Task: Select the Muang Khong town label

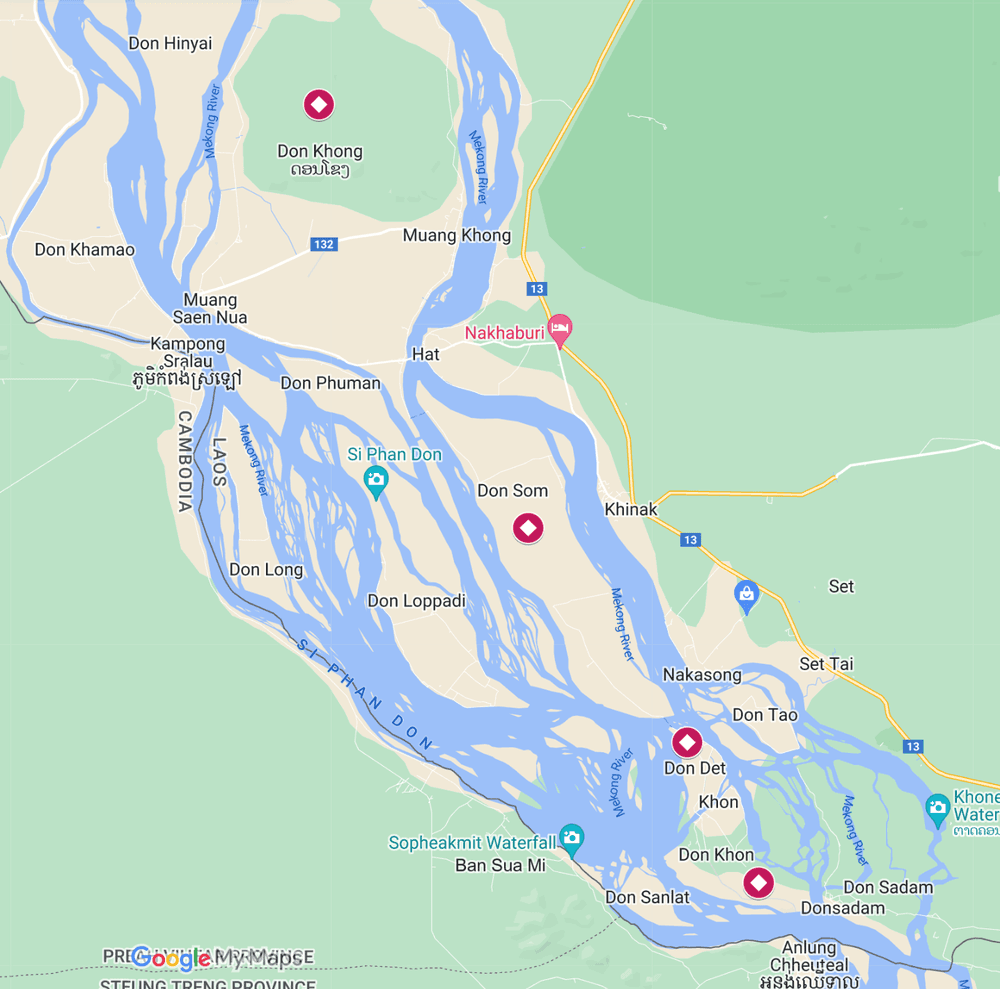Action: [457, 235]
